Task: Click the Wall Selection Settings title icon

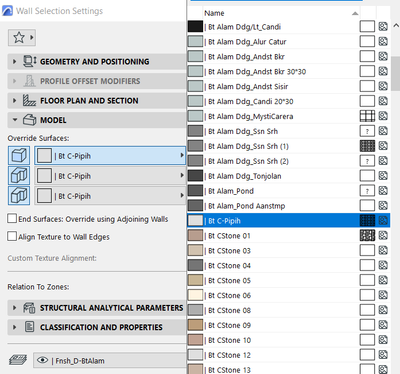Action: pos(7,11)
